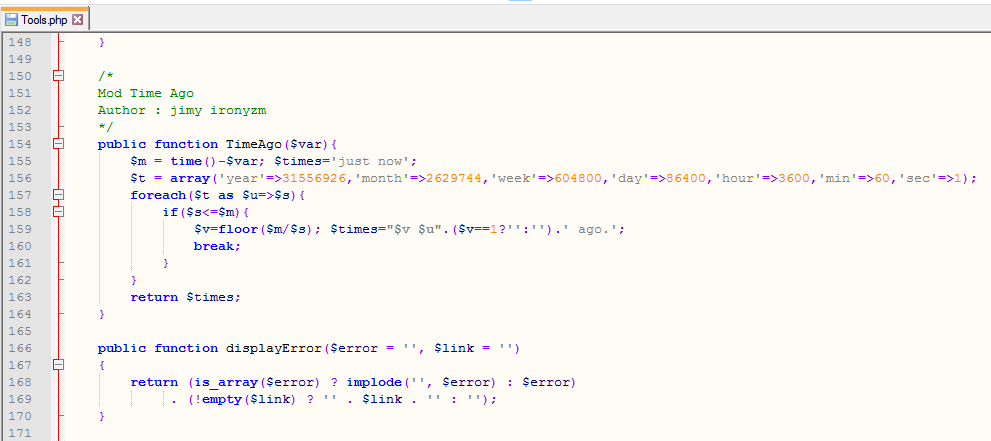Click line number 166 in the margin
Screen dimensions: 991x441
click(20, 348)
